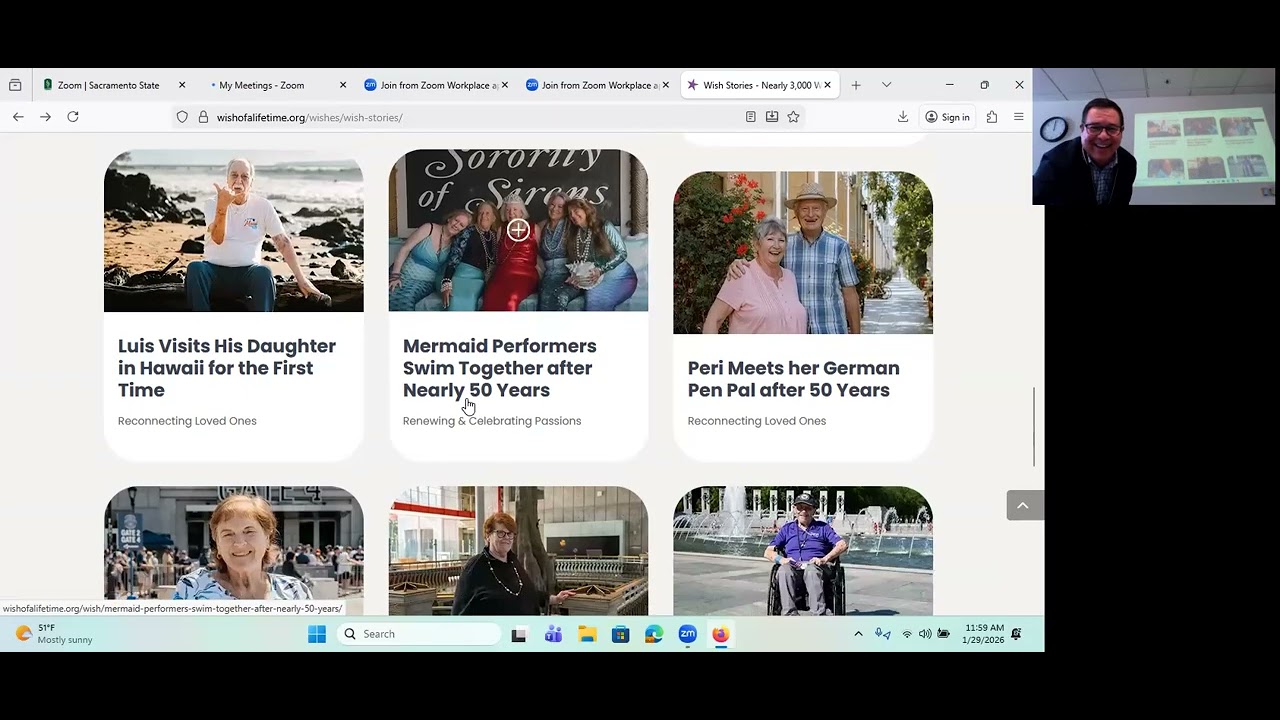
Task: Open Luis Visits His Daughter in Hawaii story
Action: tap(227, 368)
